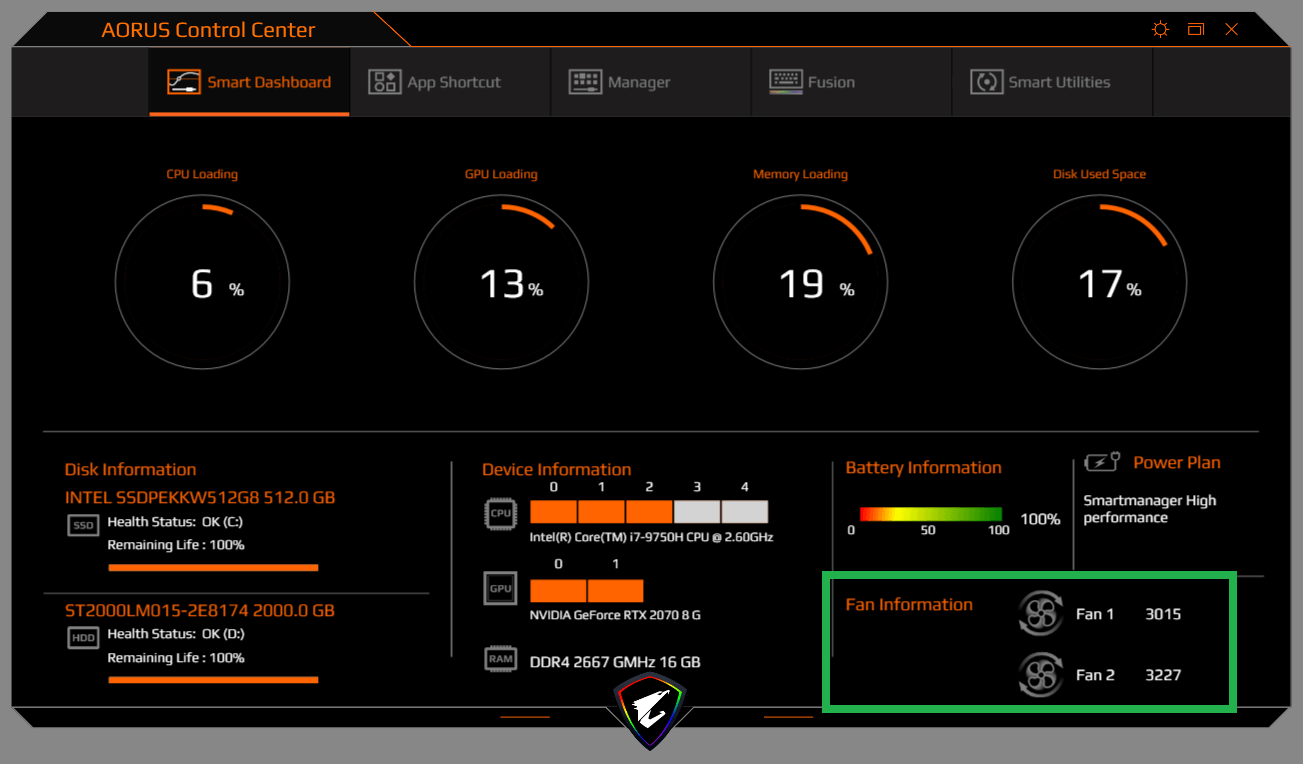Click the ST2000LM015-2E8174 2000.0 GB label
The image size is (1303, 764).
click(x=200, y=610)
